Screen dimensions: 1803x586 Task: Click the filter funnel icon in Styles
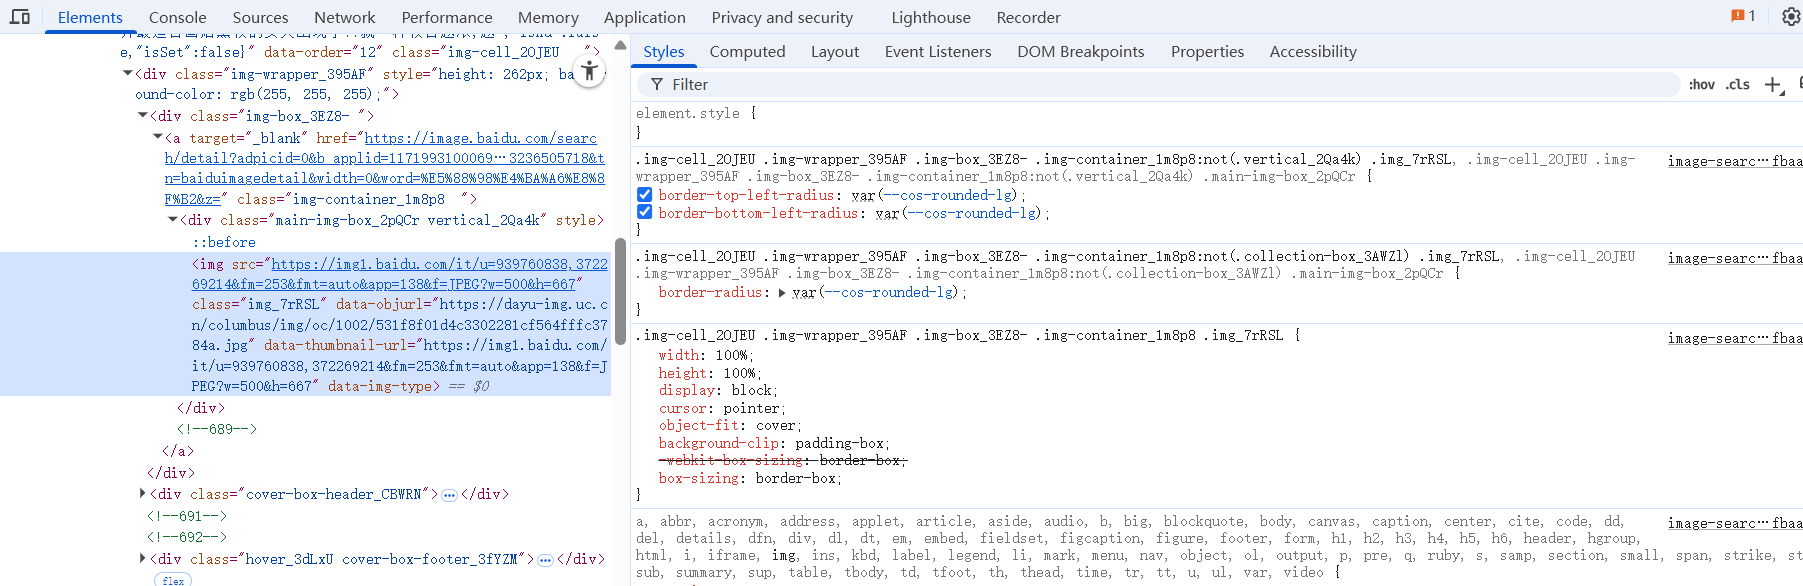657,85
